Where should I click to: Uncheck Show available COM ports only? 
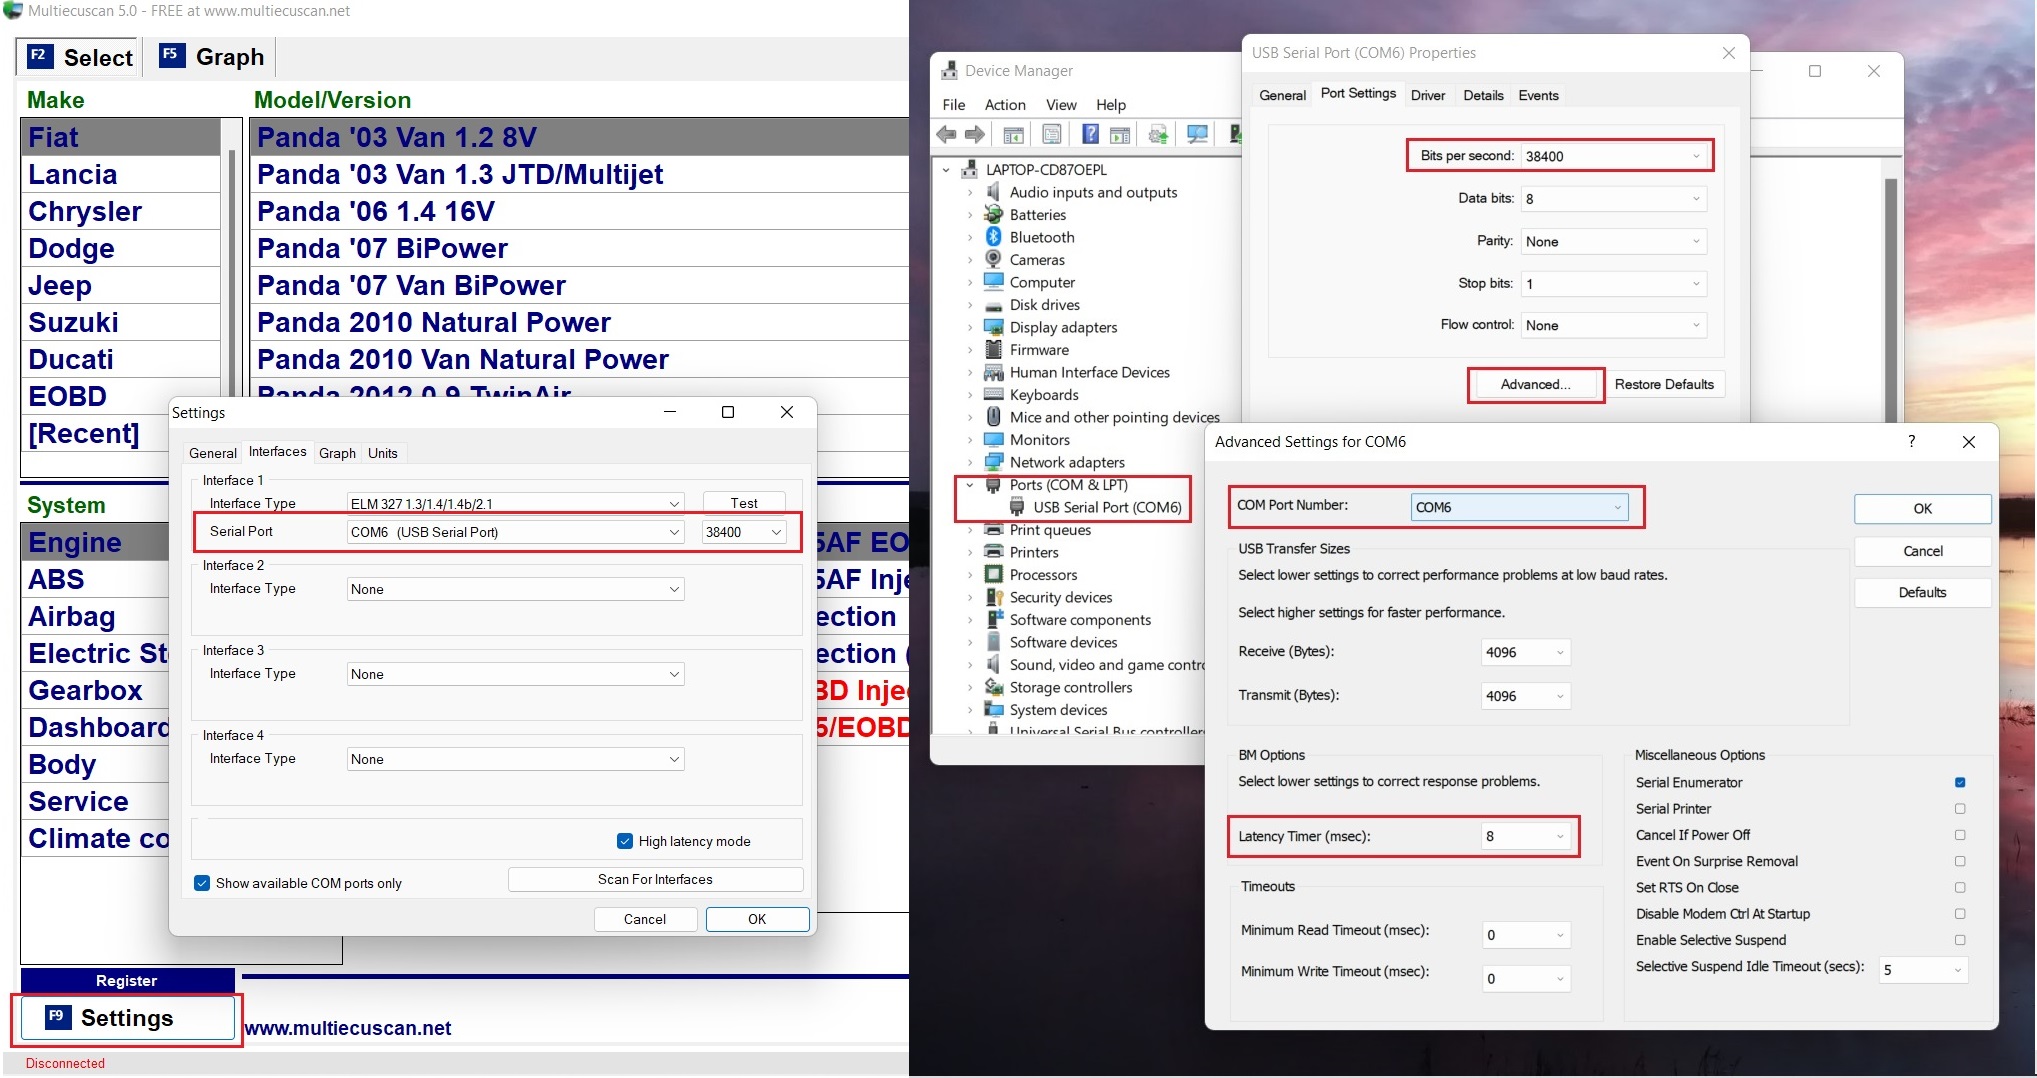202,883
